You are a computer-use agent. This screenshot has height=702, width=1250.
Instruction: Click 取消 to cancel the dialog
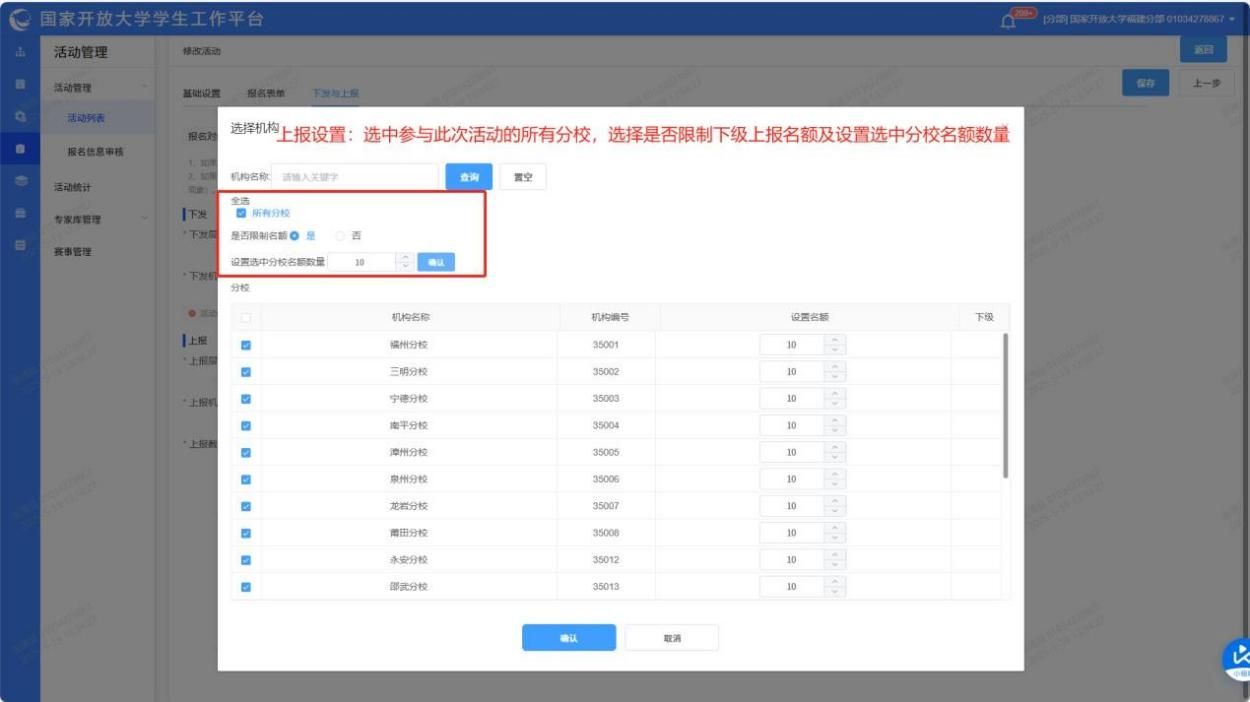click(671, 638)
